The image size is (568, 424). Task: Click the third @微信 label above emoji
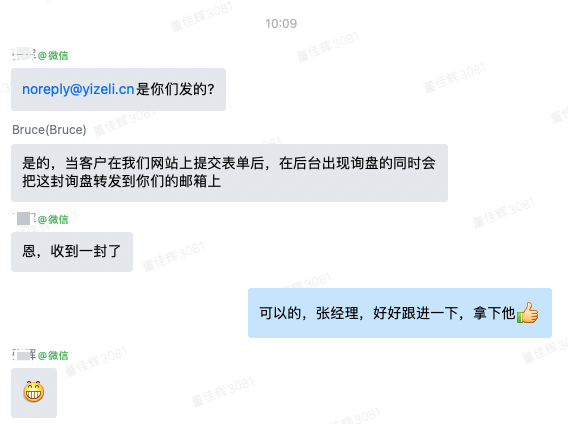(x=53, y=356)
